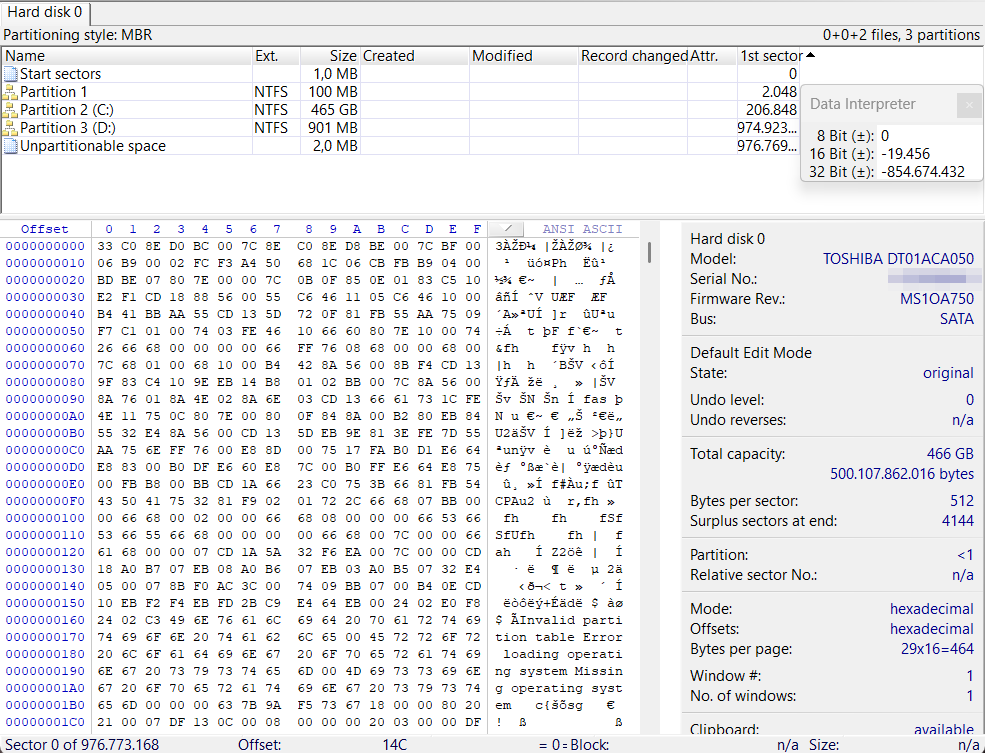Click the TOSHIBA DT01ACA050 model value
Screen dimensions: 985x753
898,259
